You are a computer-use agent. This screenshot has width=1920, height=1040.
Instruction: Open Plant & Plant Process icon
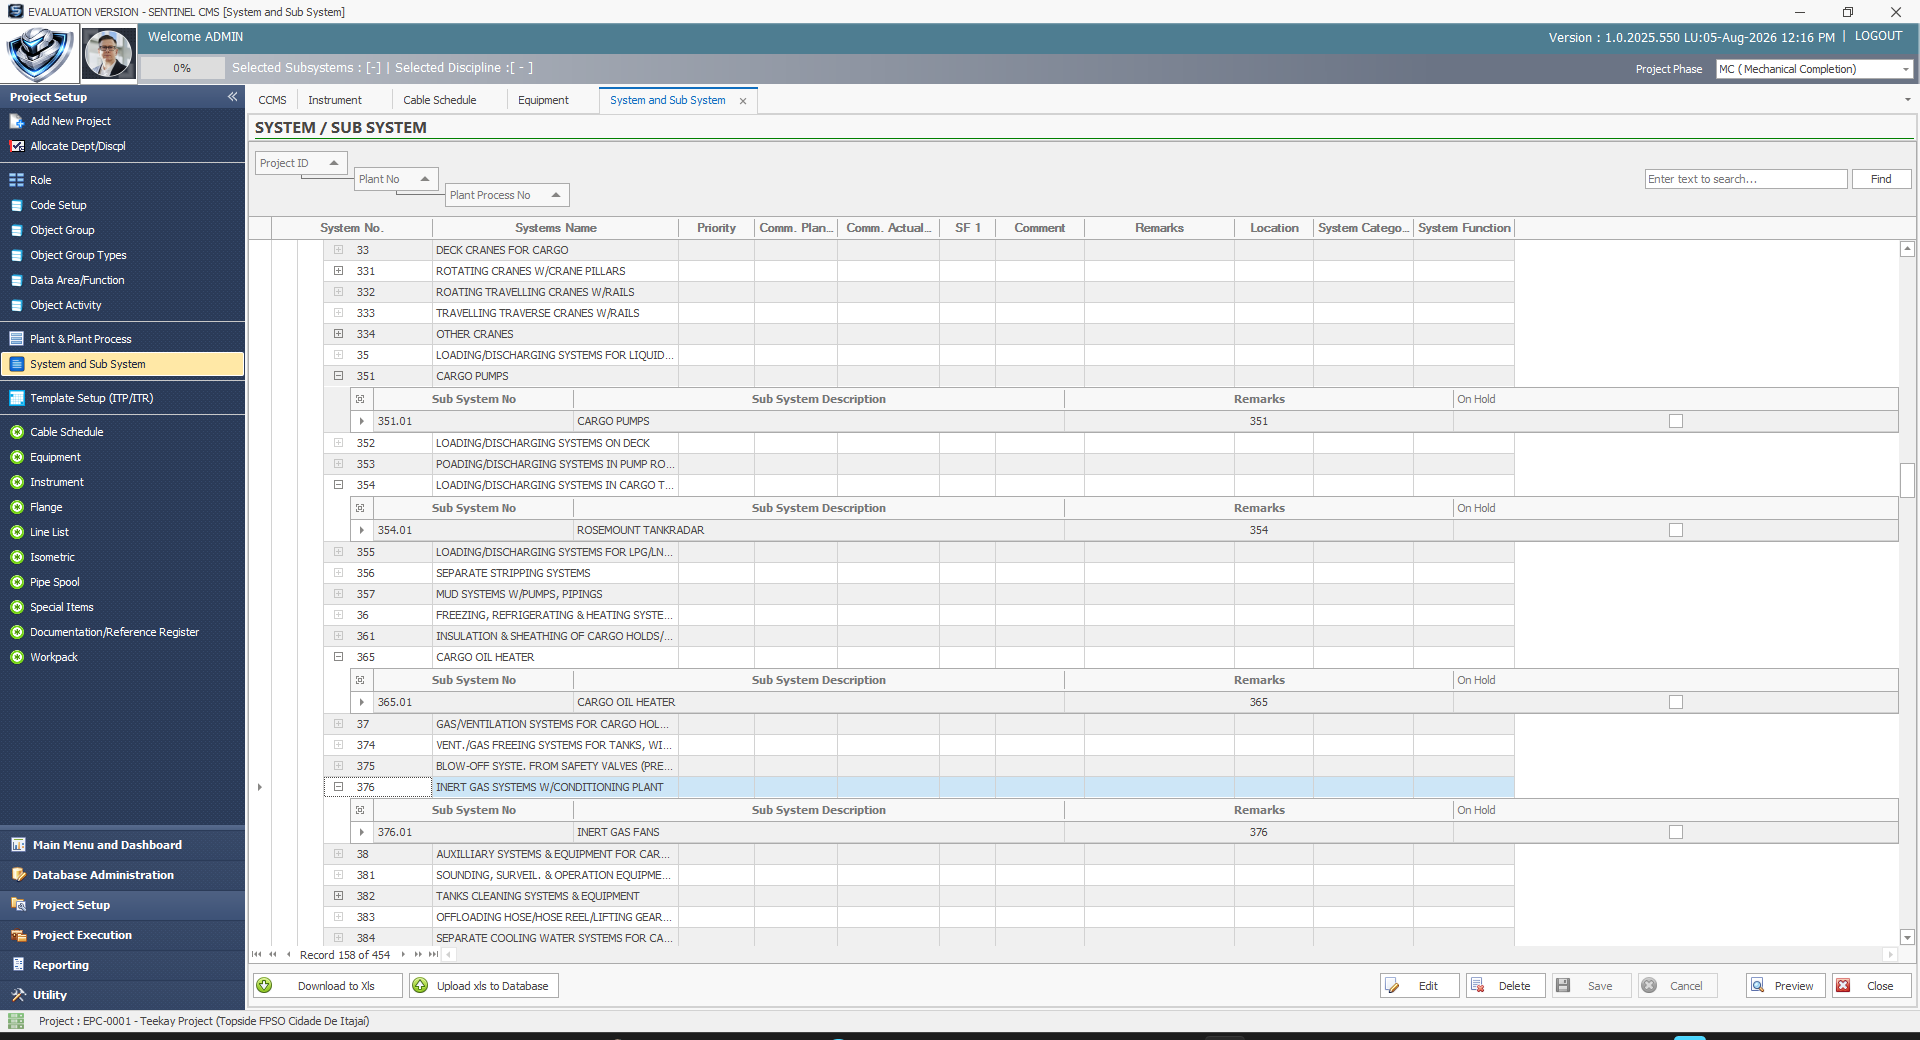pos(17,339)
